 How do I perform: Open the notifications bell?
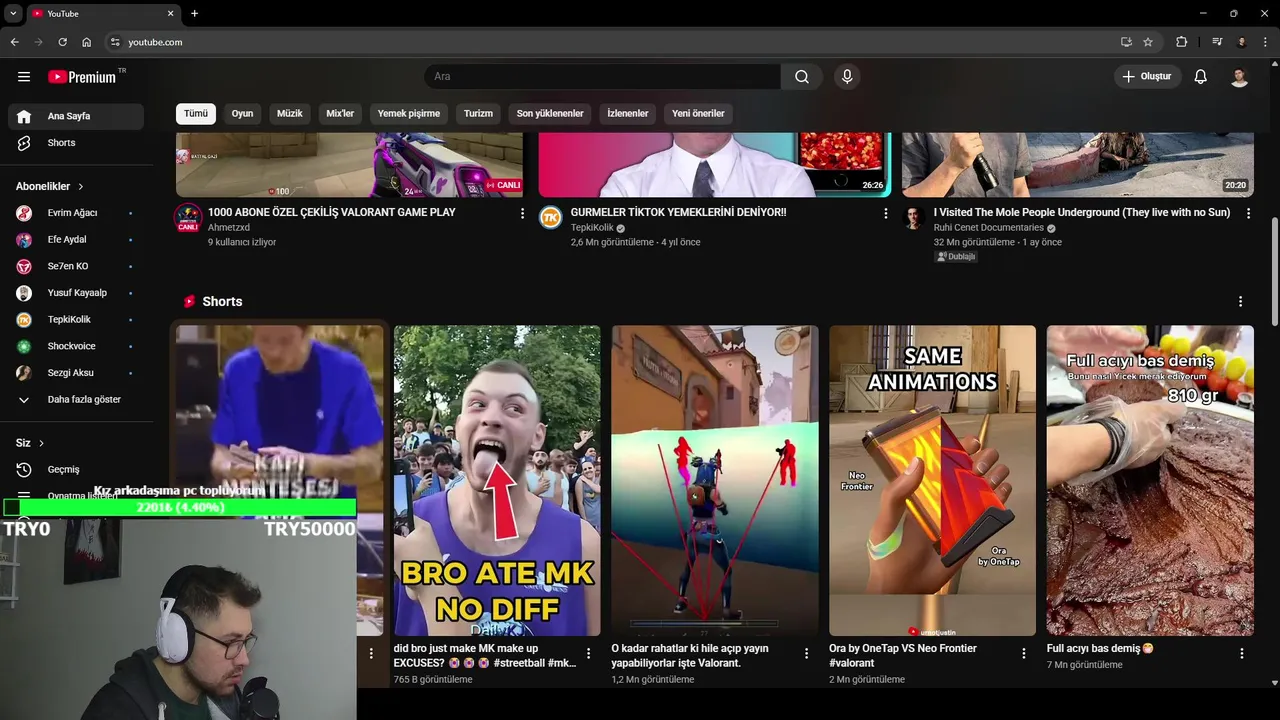coord(1201,77)
